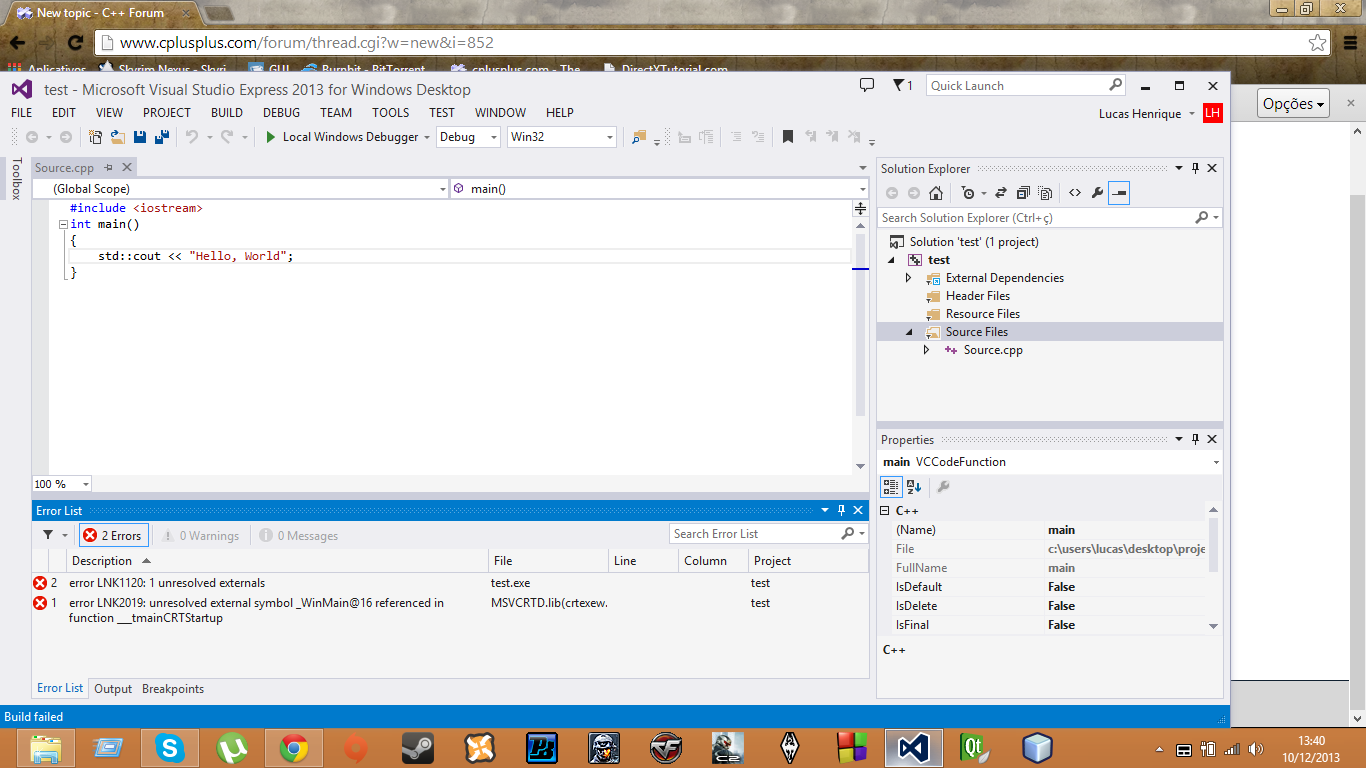
Task: Expand the Source.cpp tree node
Action: pyautogui.click(x=926, y=350)
